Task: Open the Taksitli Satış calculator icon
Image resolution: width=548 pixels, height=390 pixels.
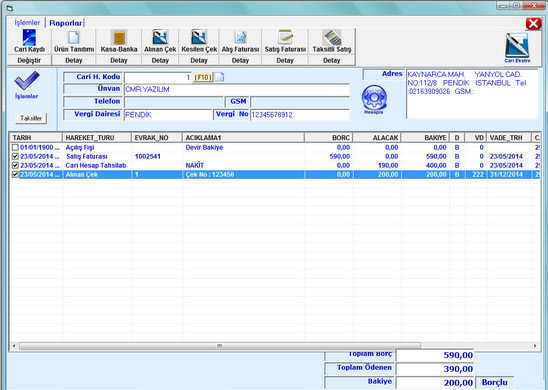Action: 331,37
